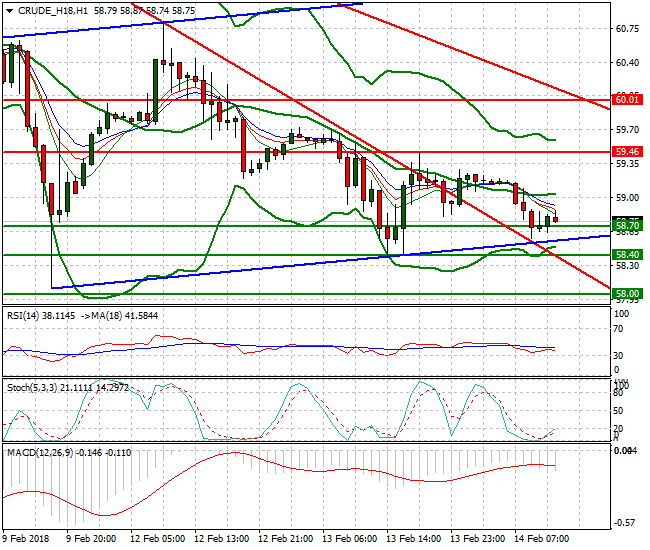Select the green 58.70 support label
Screen dimensions: 650x550
tap(627, 225)
